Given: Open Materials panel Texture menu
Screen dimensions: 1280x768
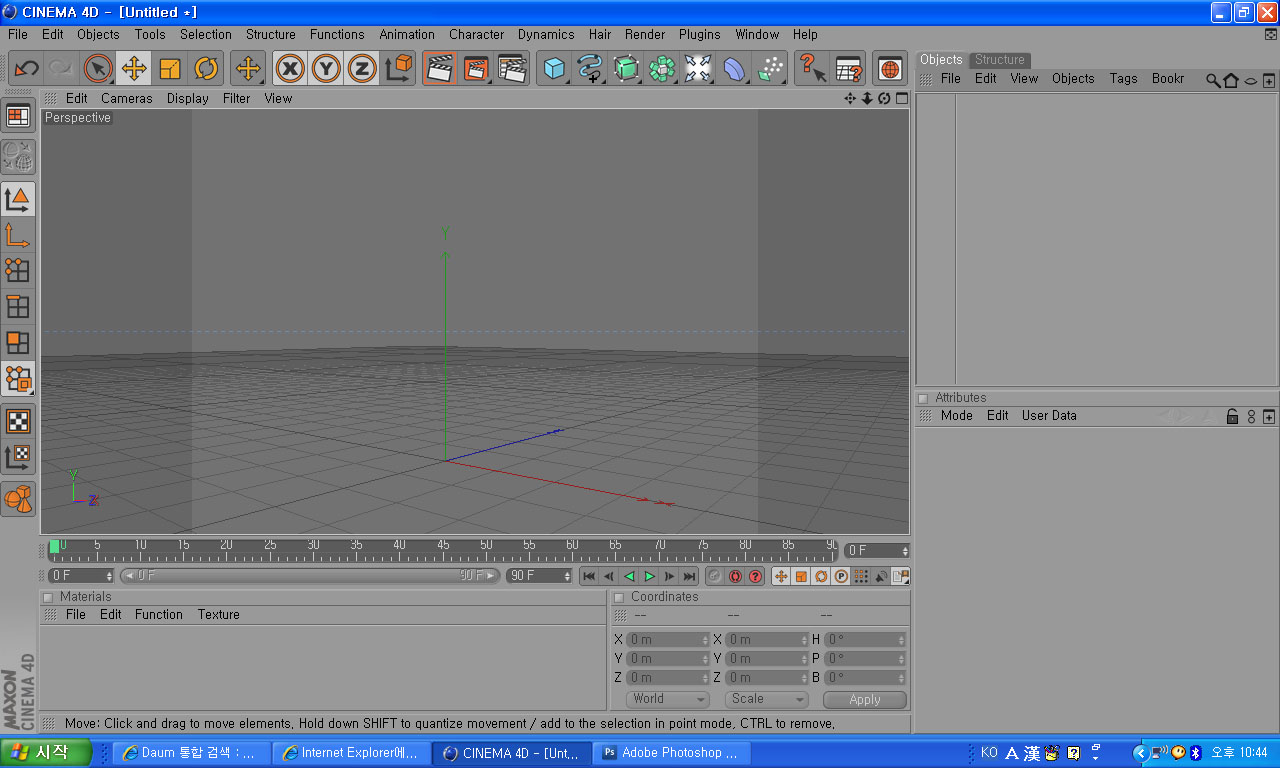Looking at the screenshot, I should pos(219,614).
